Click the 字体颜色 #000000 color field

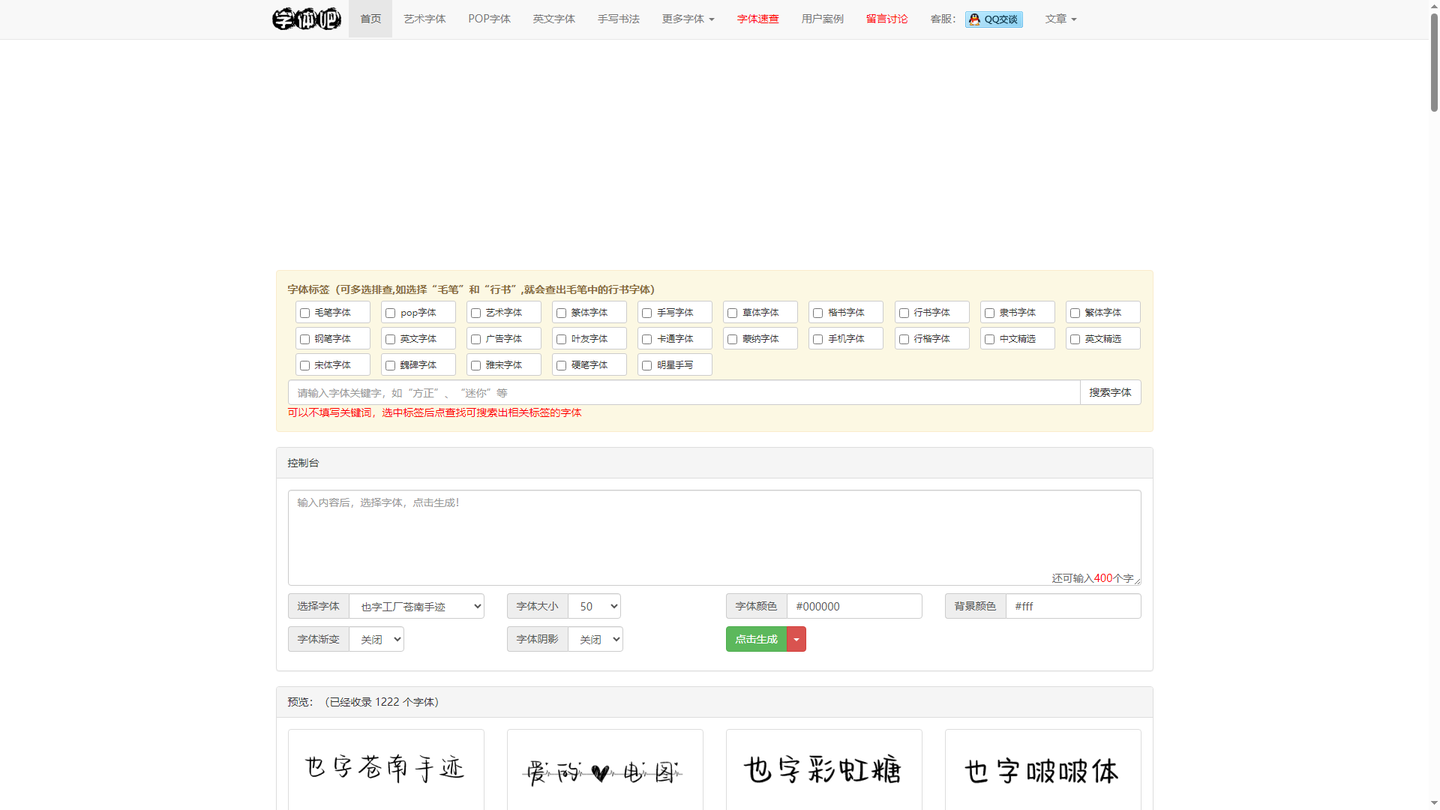click(x=854, y=606)
